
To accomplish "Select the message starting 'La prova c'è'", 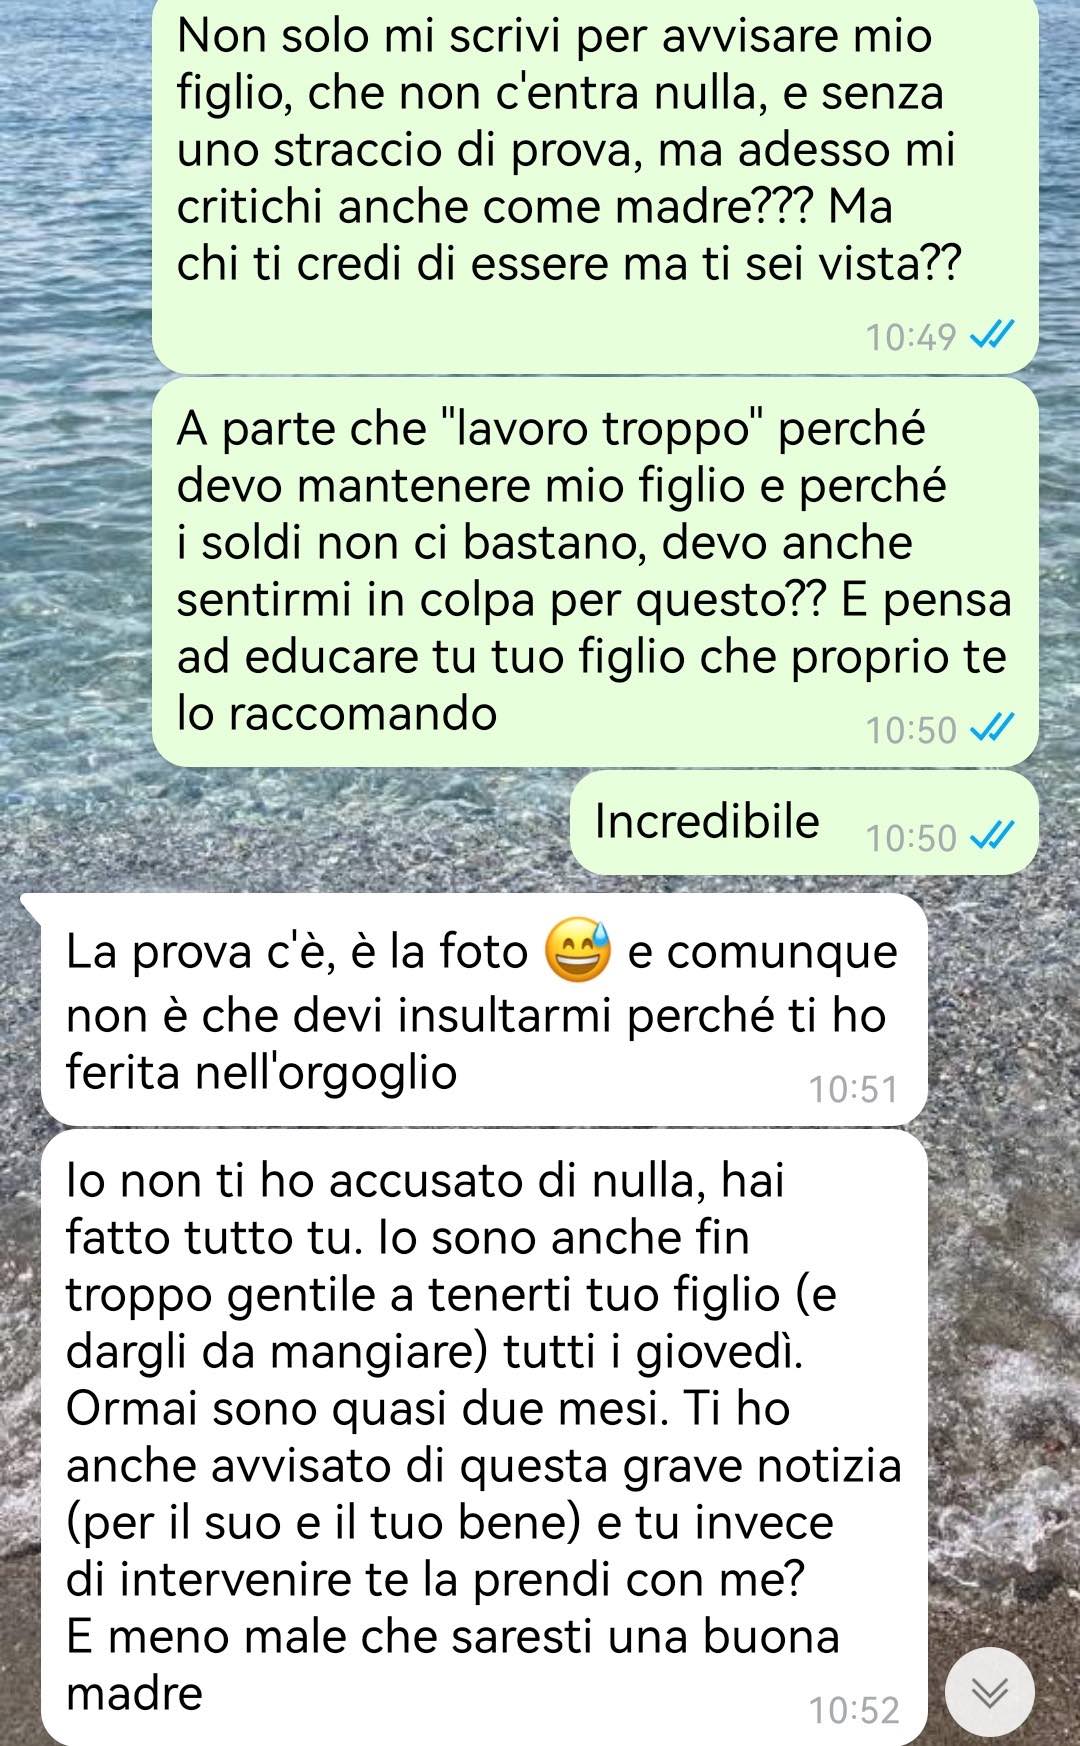I will (x=485, y=1010).
